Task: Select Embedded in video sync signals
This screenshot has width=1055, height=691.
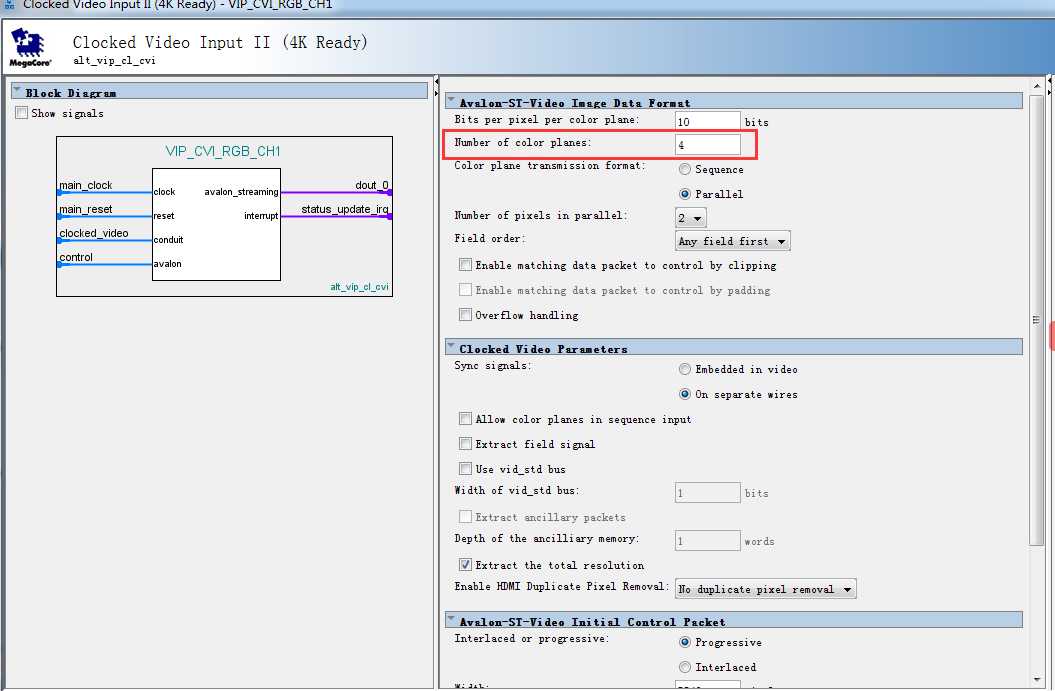Action: [684, 369]
